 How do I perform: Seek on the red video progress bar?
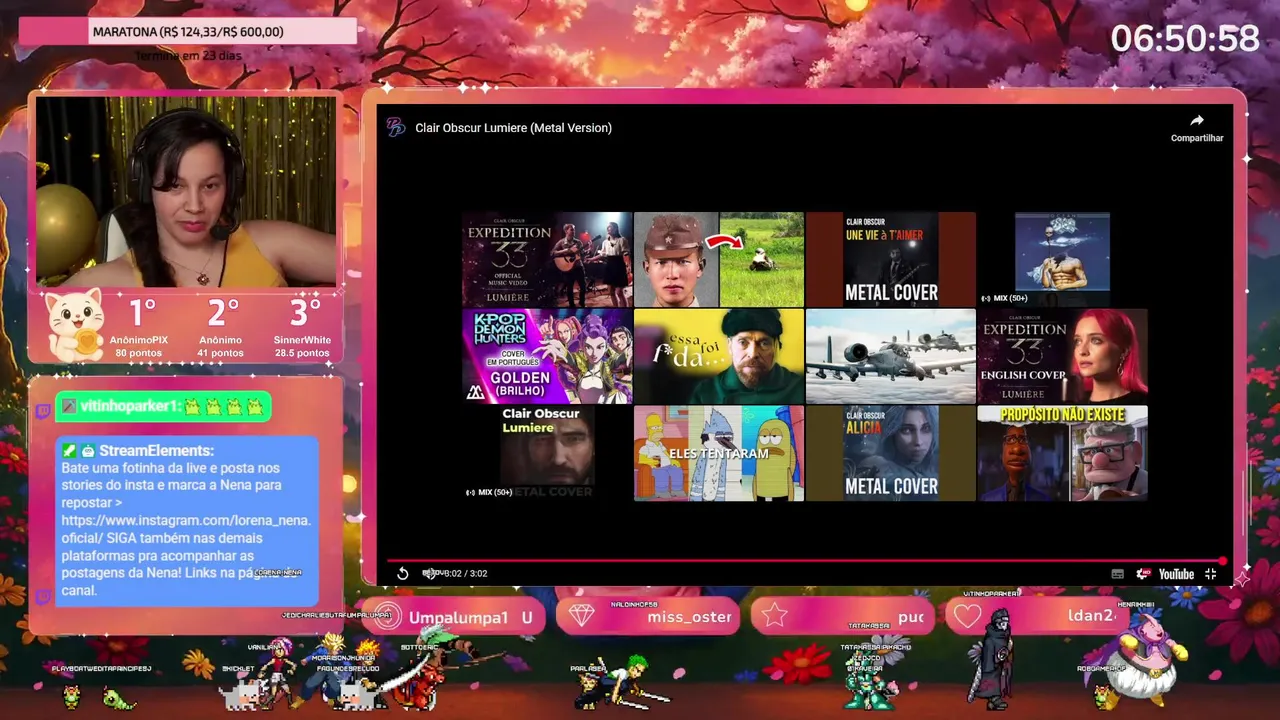(x=805, y=562)
